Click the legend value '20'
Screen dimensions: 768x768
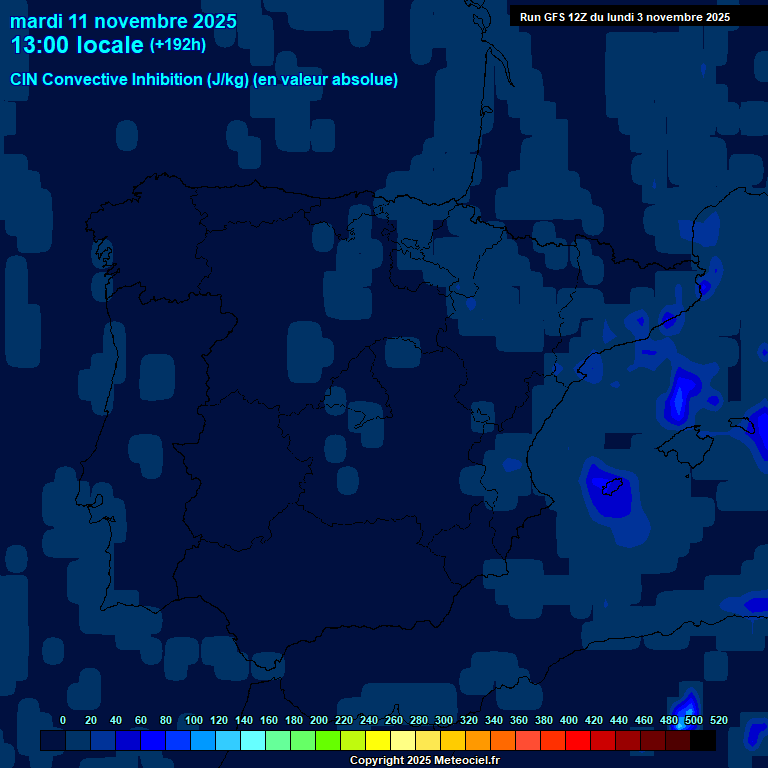pos(91,720)
